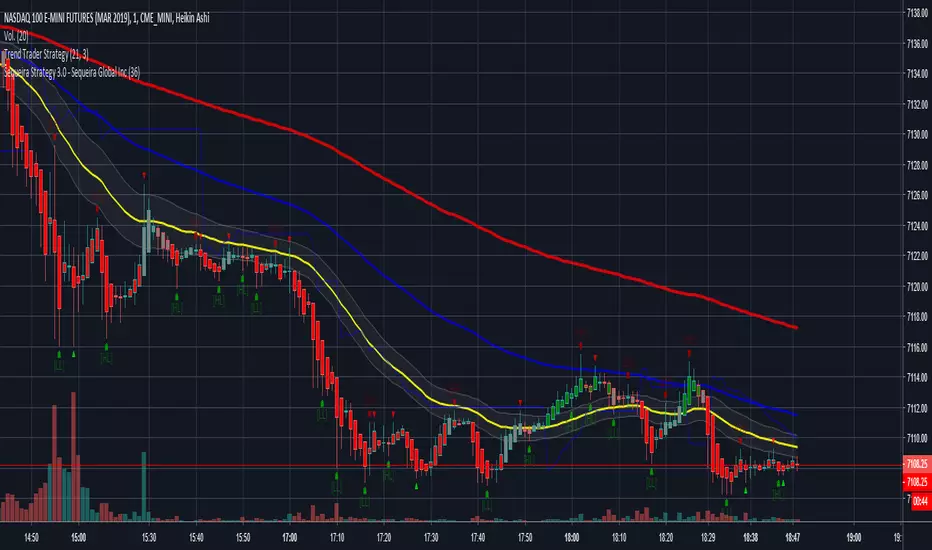The height and width of the screenshot is (550, 932).
Task: Click the 17:00 time axis label
Action: point(290,538)
